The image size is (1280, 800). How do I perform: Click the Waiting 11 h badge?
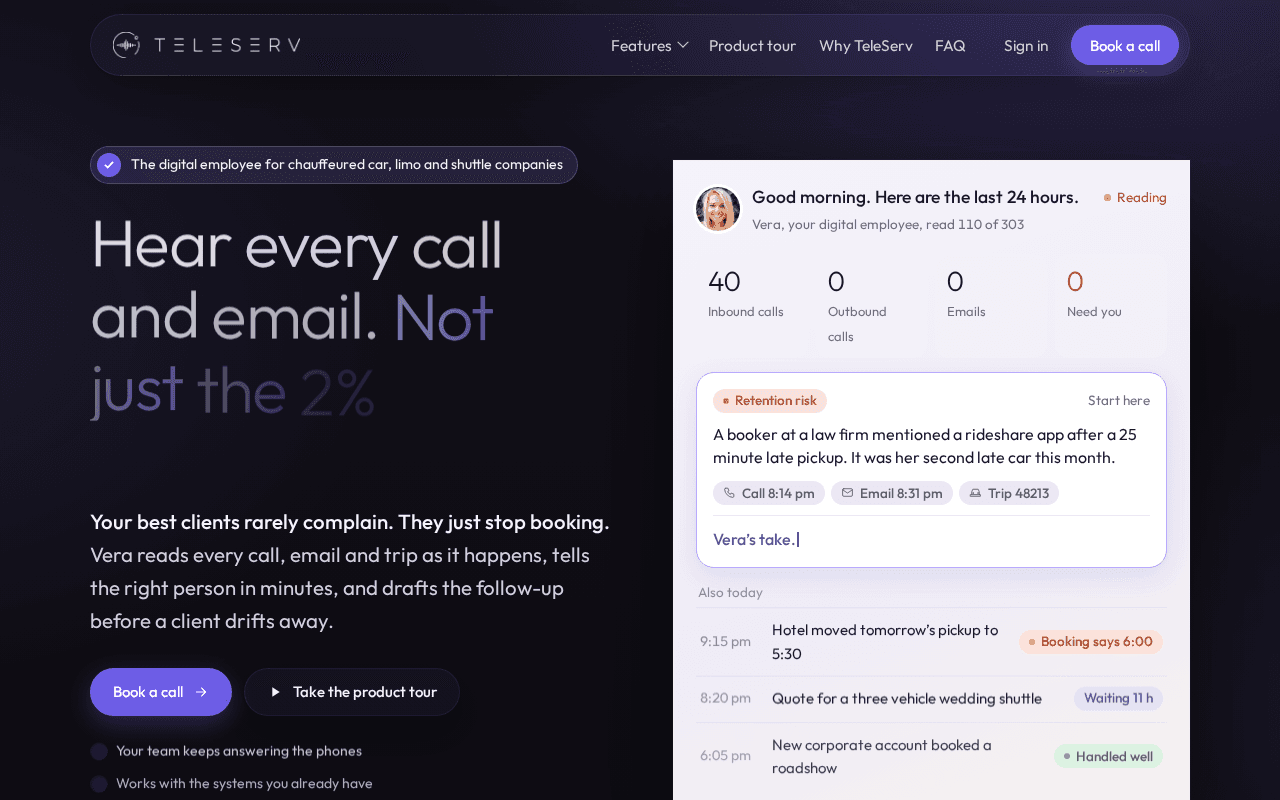coord(1118,698)
